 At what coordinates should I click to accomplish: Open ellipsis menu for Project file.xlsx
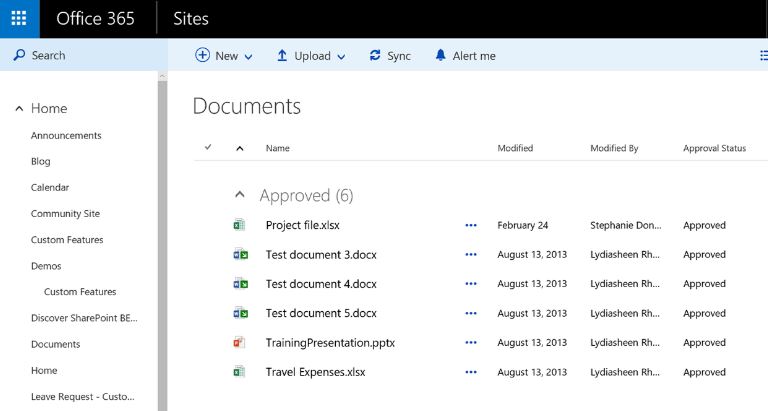[471, 226]
